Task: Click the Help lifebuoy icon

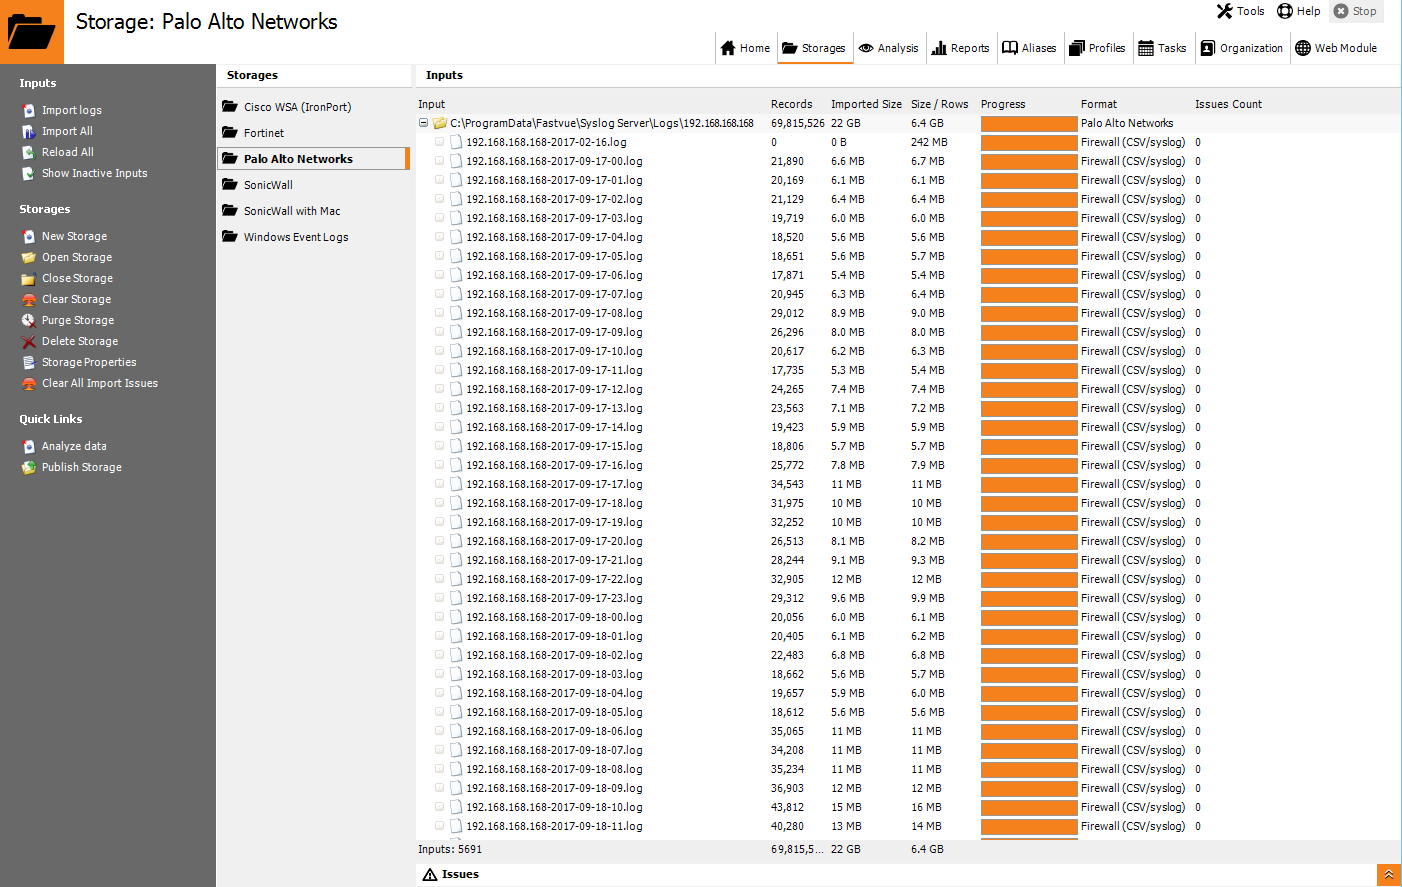Action: pyautogui.click(x=1285, y=11)
